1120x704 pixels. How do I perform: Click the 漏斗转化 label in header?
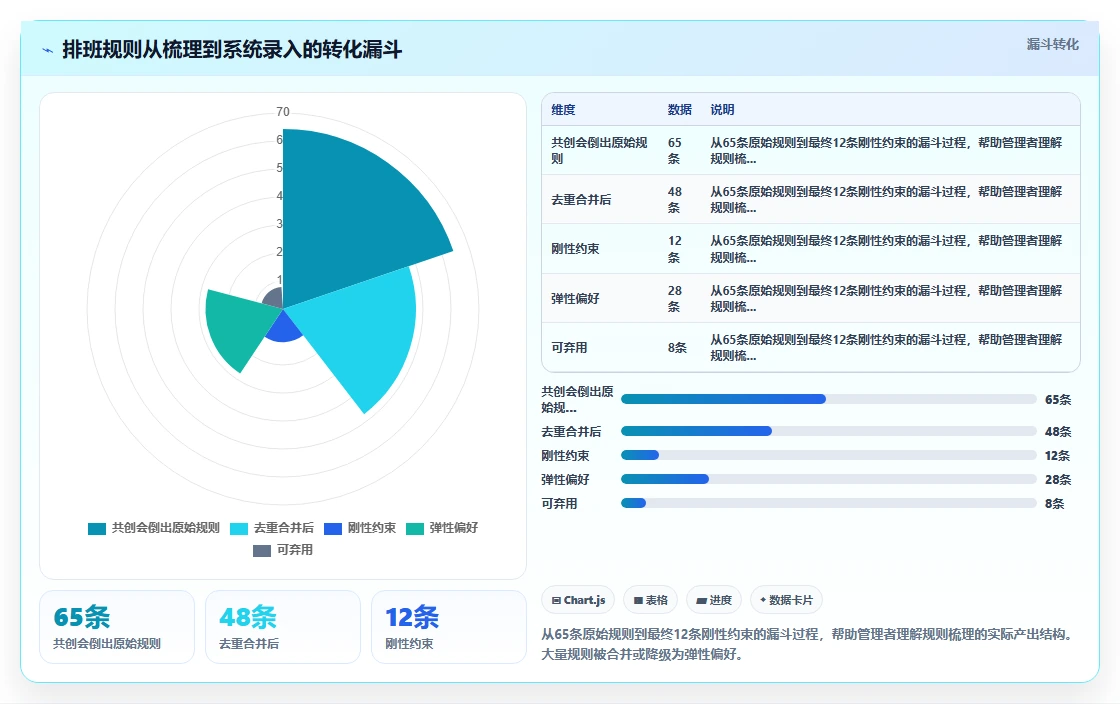(x=1052, y=44)
